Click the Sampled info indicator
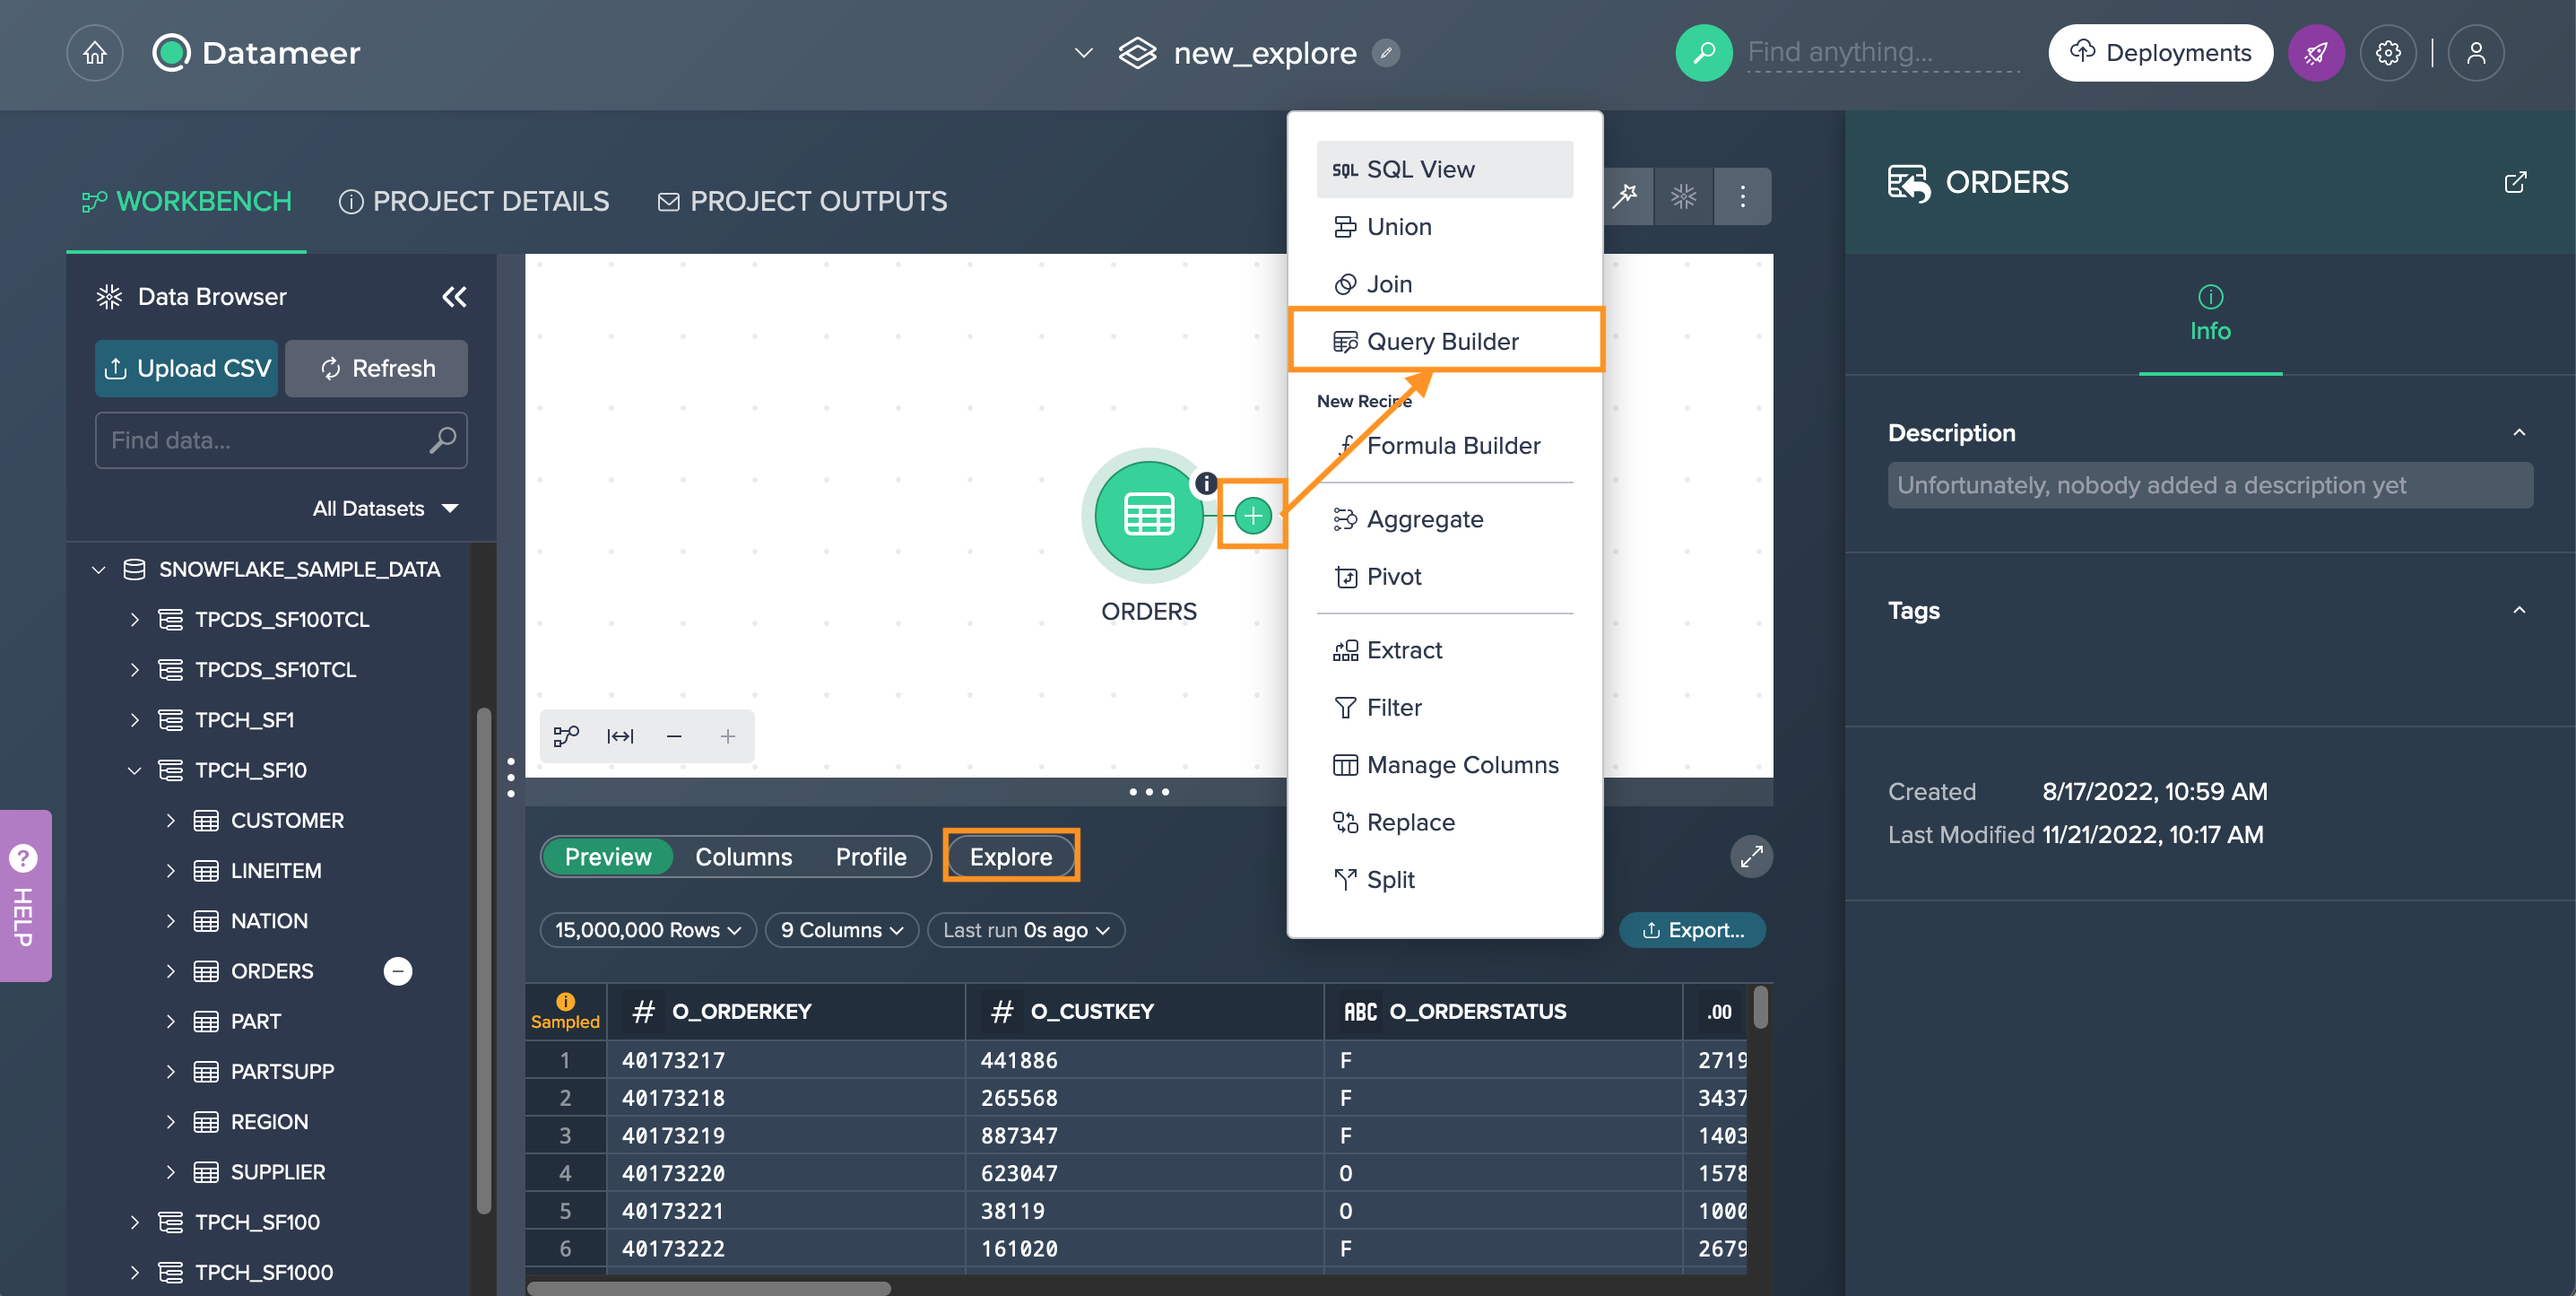Image resolution: width=2576 pixels, height=1296 pixels. tap(565, 1011)
